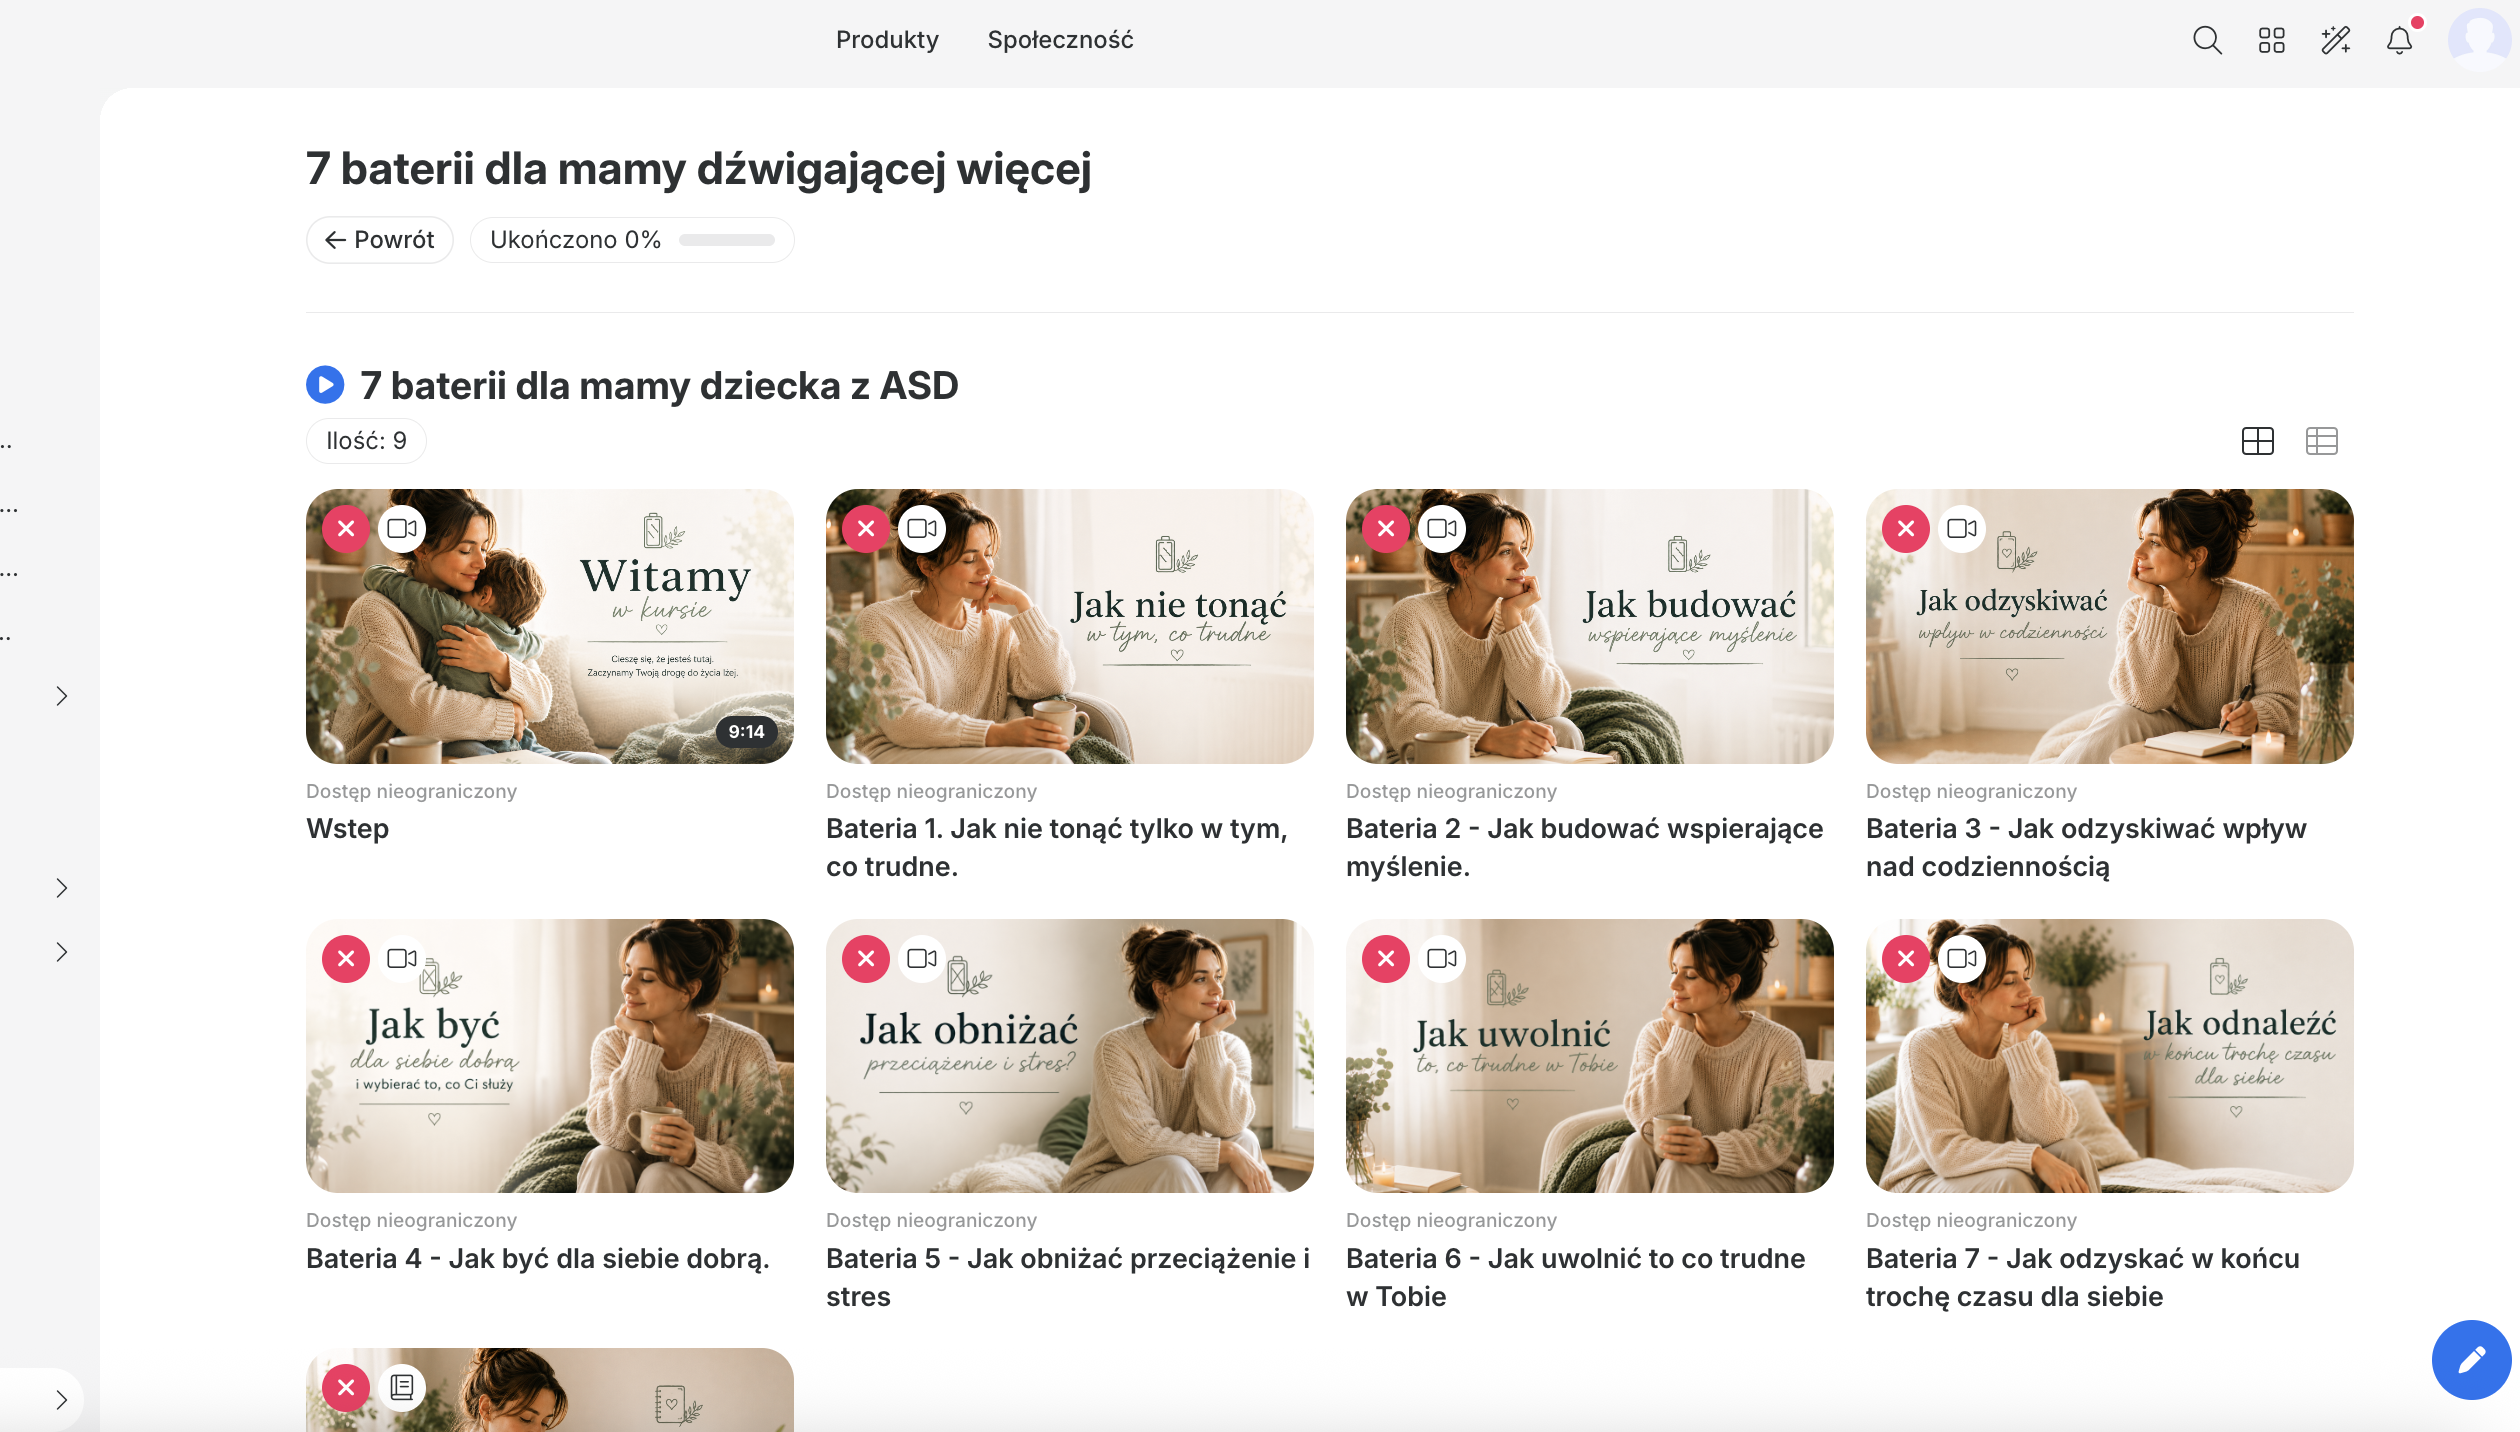Click the video icon on Bateria 4 card
The image size is (2520, 1432).
pos(402,958)
